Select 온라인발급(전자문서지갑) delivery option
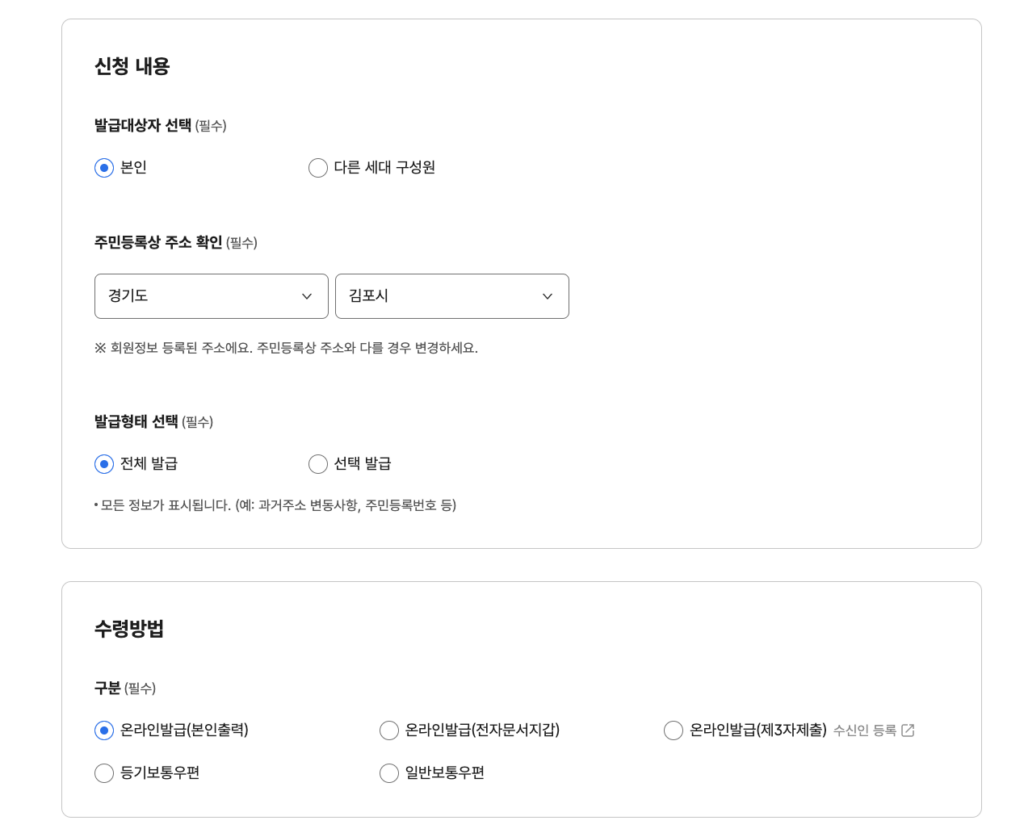 [x=388, y=730]
